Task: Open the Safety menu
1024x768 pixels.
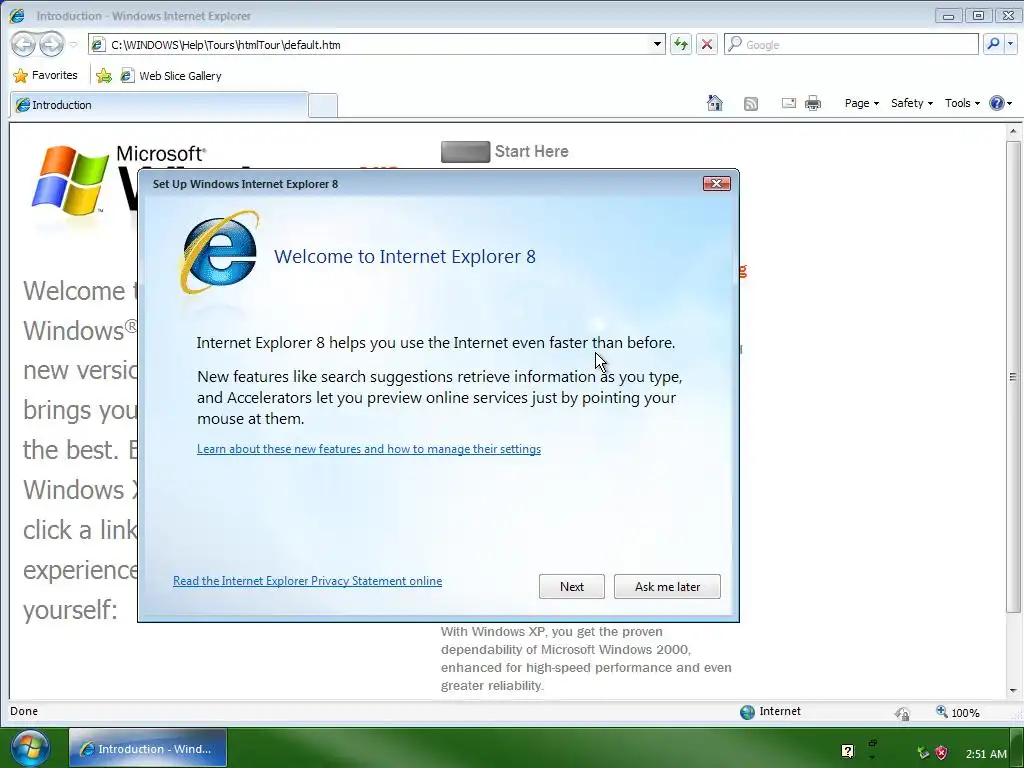Action: 912,103
